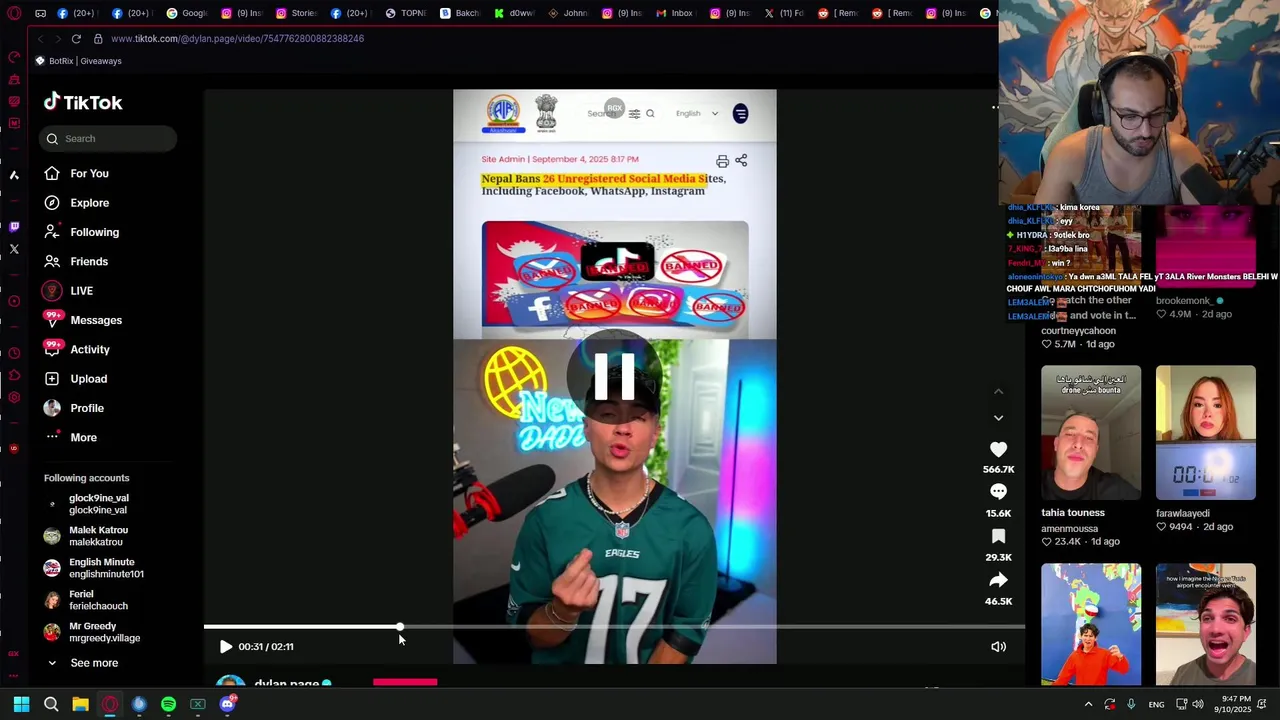Switch to the Johnn browser tab
Screen dimensions: 1280x720
coord(567,13)
